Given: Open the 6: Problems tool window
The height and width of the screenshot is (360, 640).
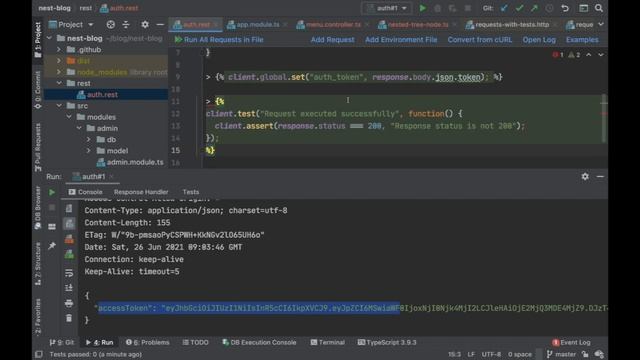Looking at the screenshot, I should point(147,342).
